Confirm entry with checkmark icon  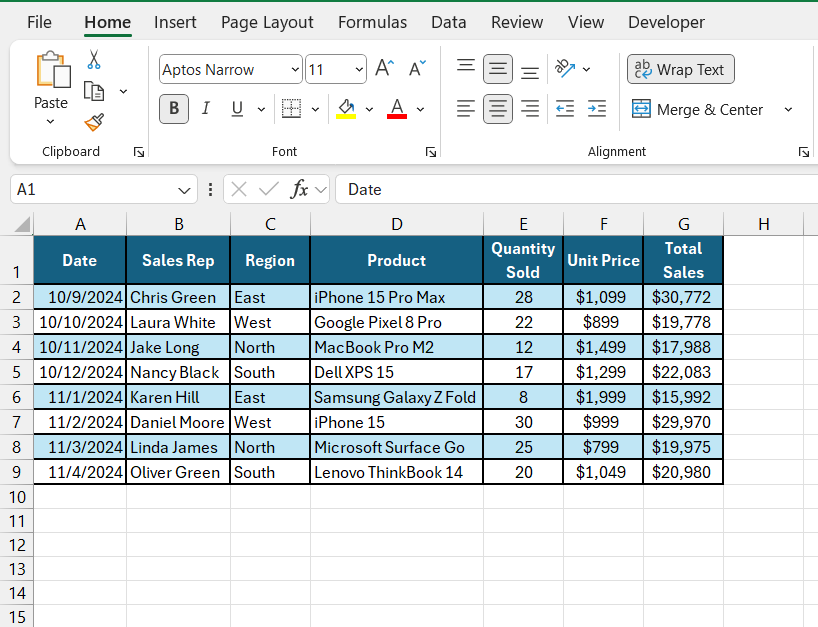pos(269,189)
